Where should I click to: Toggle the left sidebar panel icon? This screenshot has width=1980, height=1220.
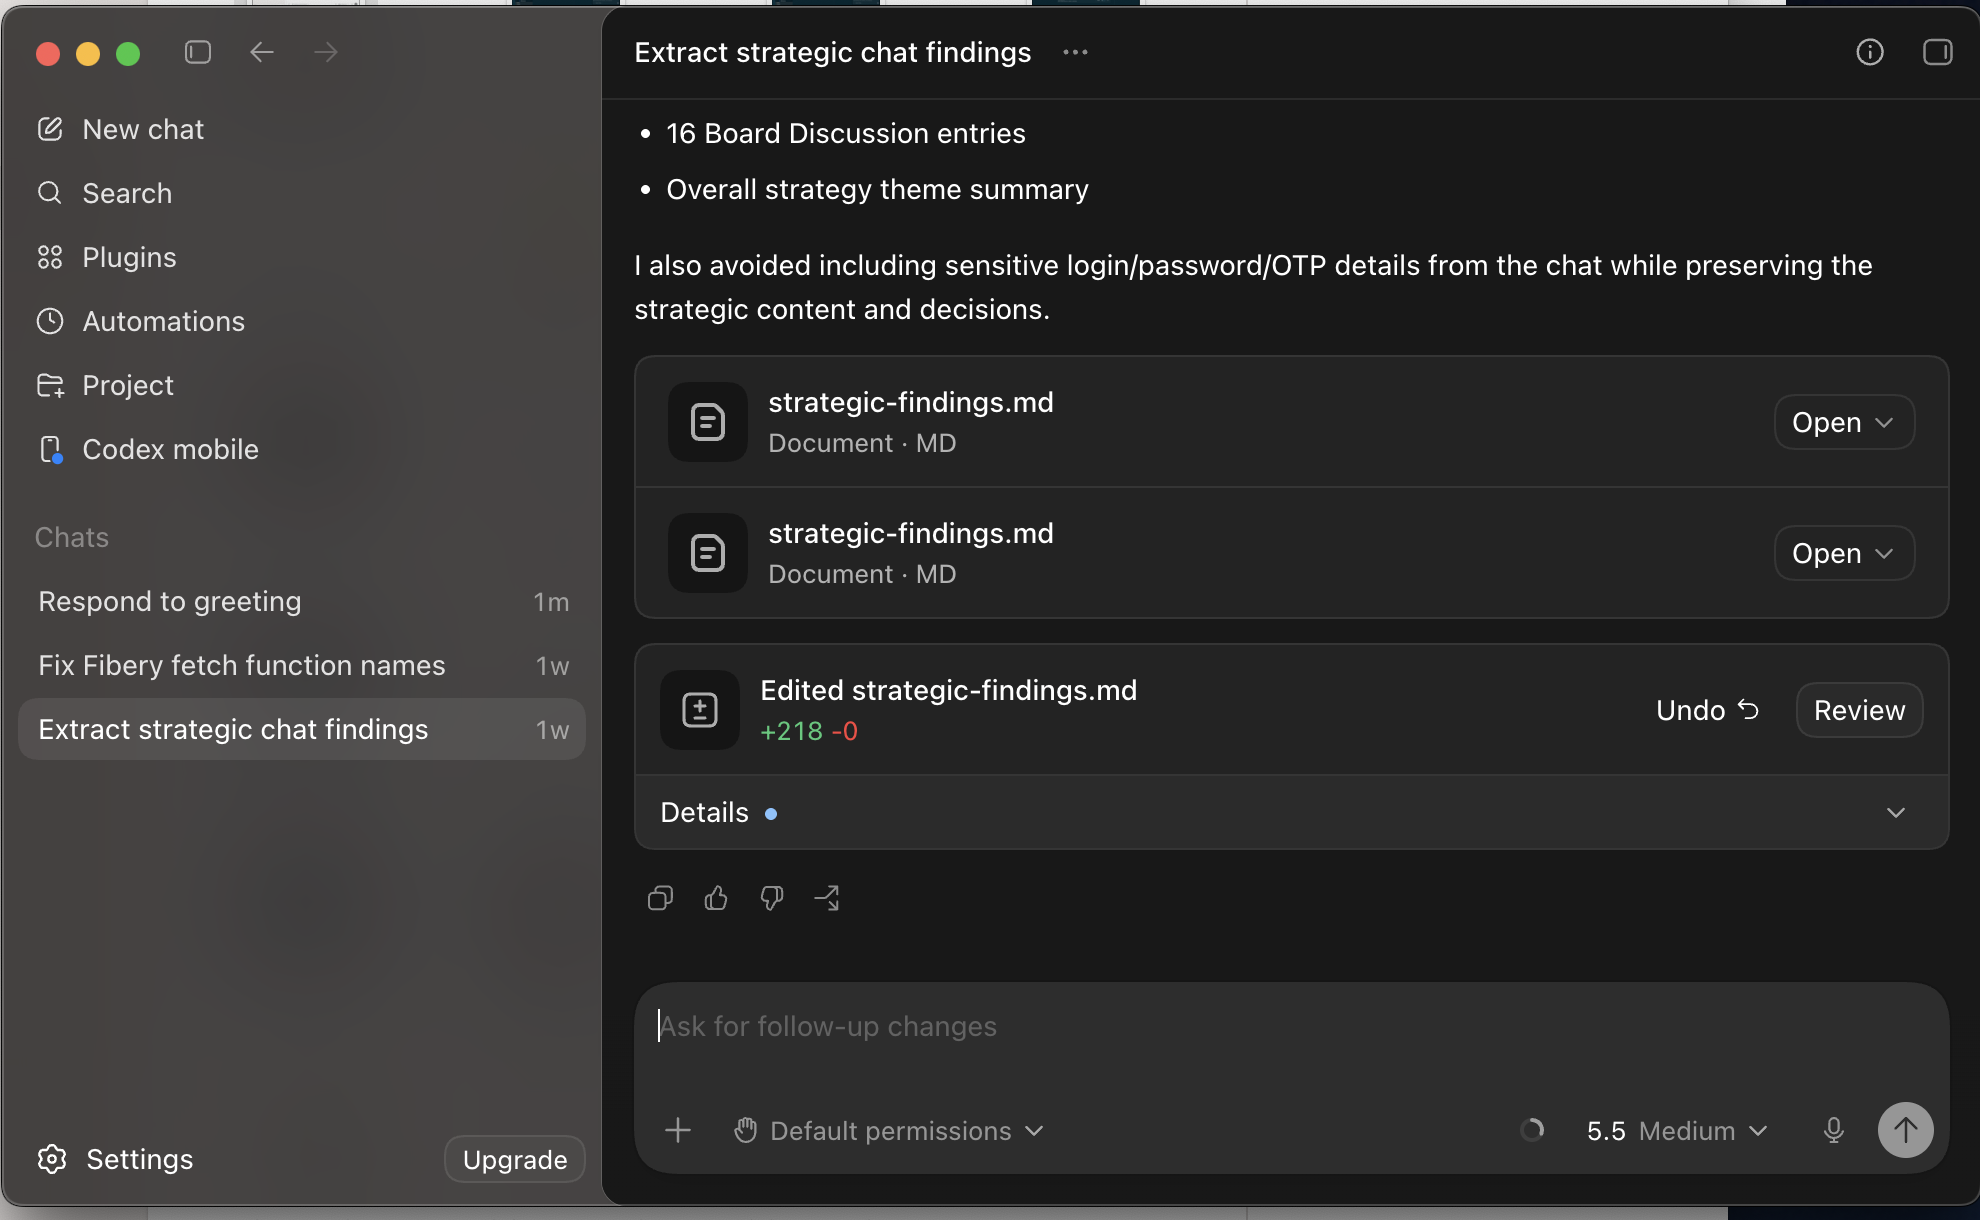(198, 52)
